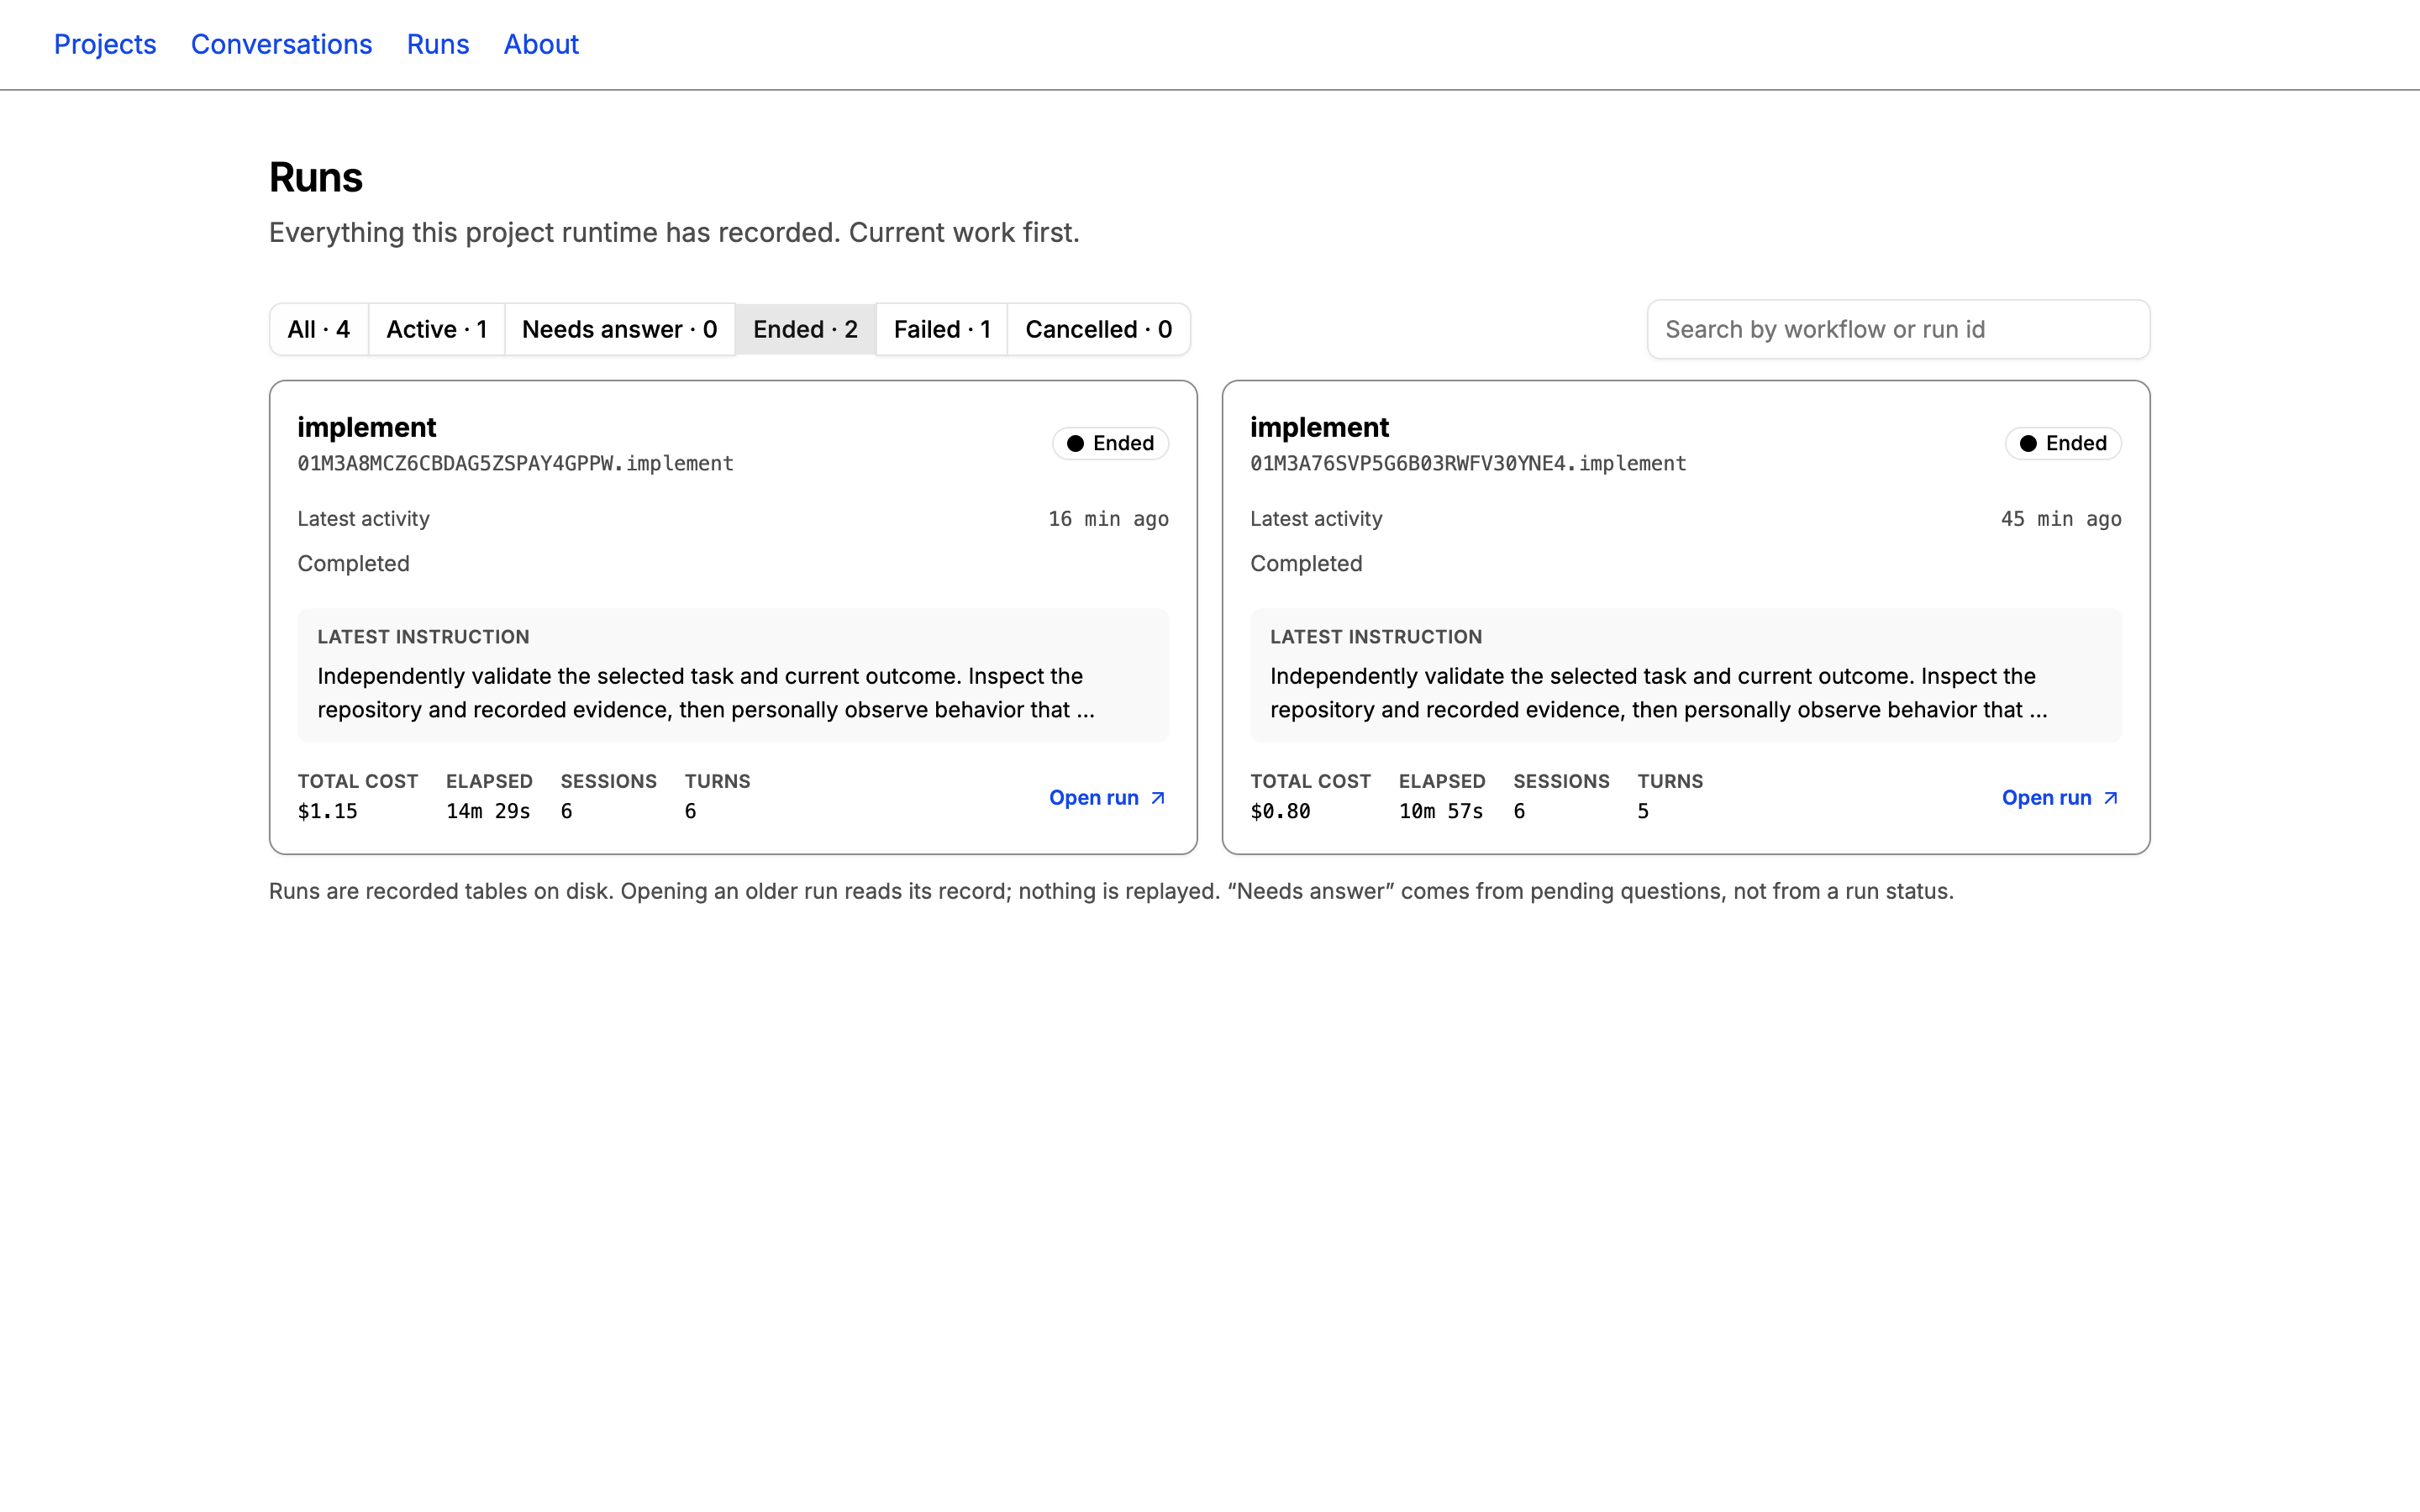Viewport: 2420px width, 1512px height.
Task: Open the Runs link in the top navigation
Action: coord(438,44)
